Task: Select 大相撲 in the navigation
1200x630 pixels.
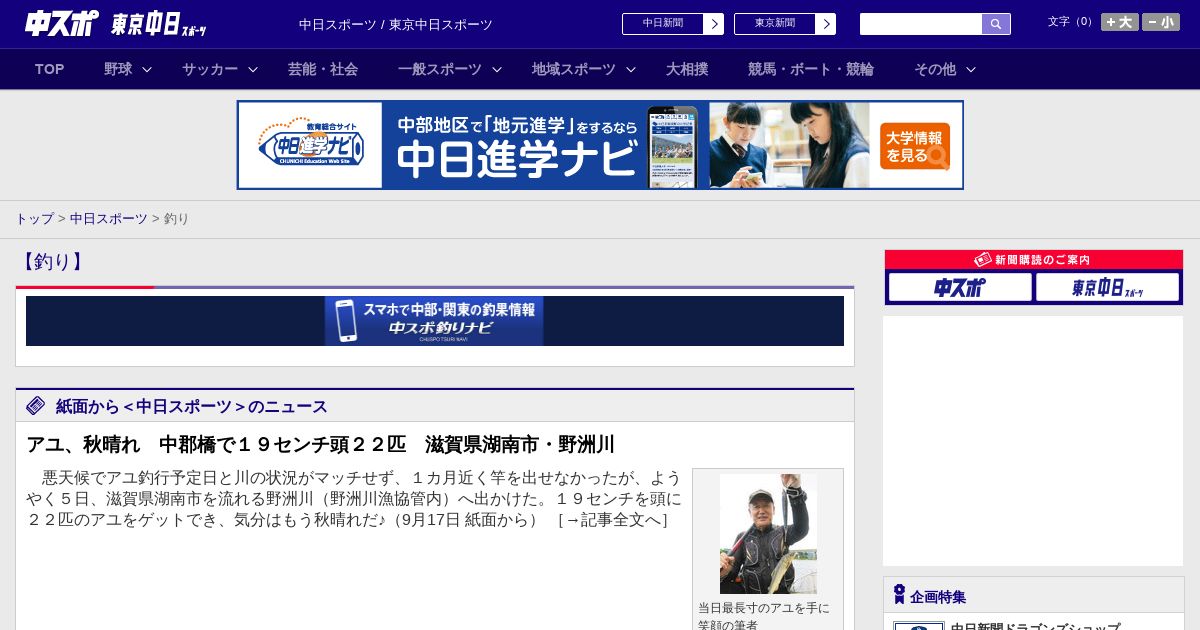Action: coord(687,69)
